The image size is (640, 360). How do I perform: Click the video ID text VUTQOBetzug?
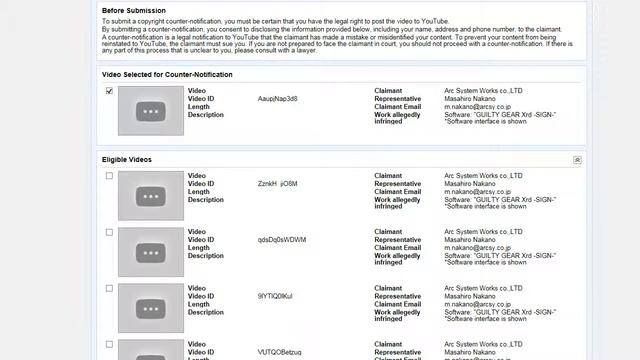click(x=280, y=352)
